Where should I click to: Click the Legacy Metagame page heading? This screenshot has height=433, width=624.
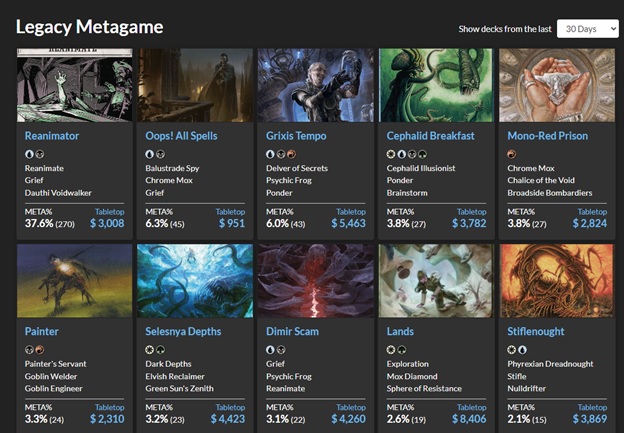pos(89,27)
